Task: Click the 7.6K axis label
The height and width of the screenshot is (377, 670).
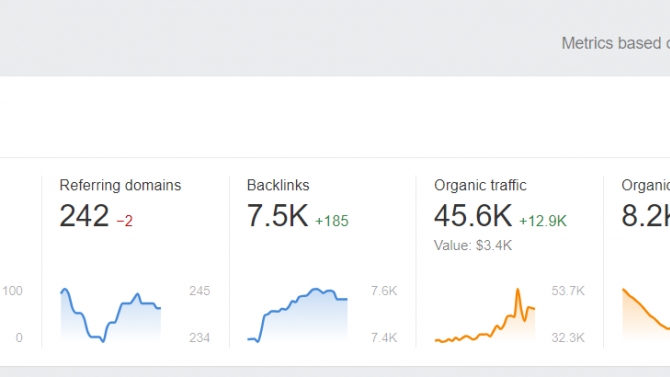Action: point(384,291)
